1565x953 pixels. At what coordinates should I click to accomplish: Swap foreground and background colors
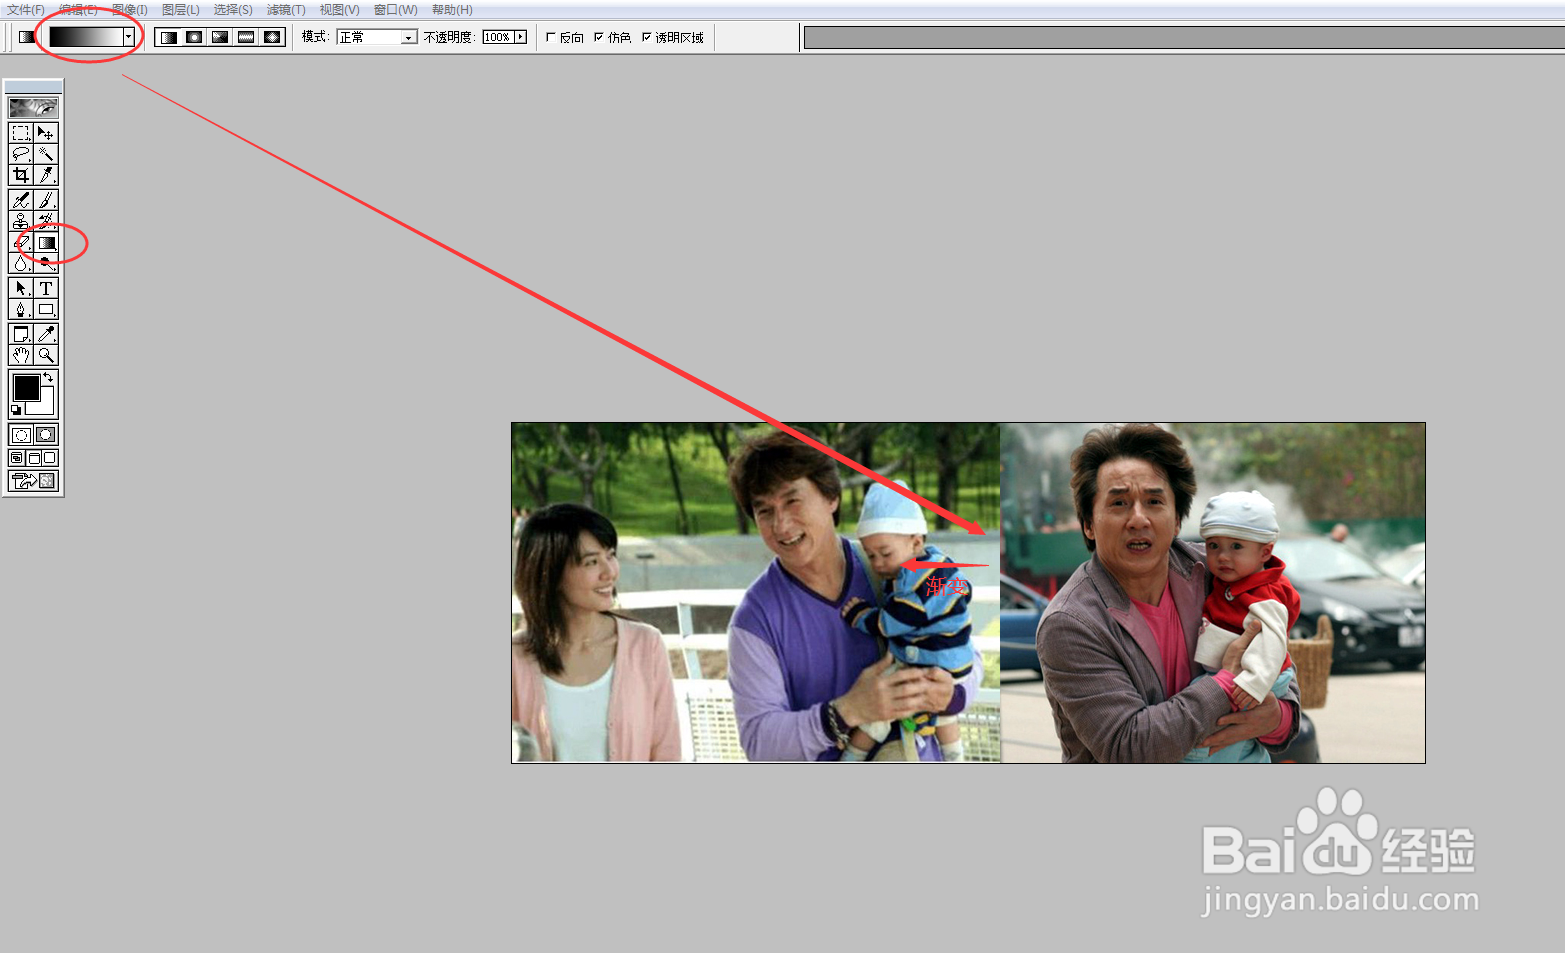click(x=48, y=377)
